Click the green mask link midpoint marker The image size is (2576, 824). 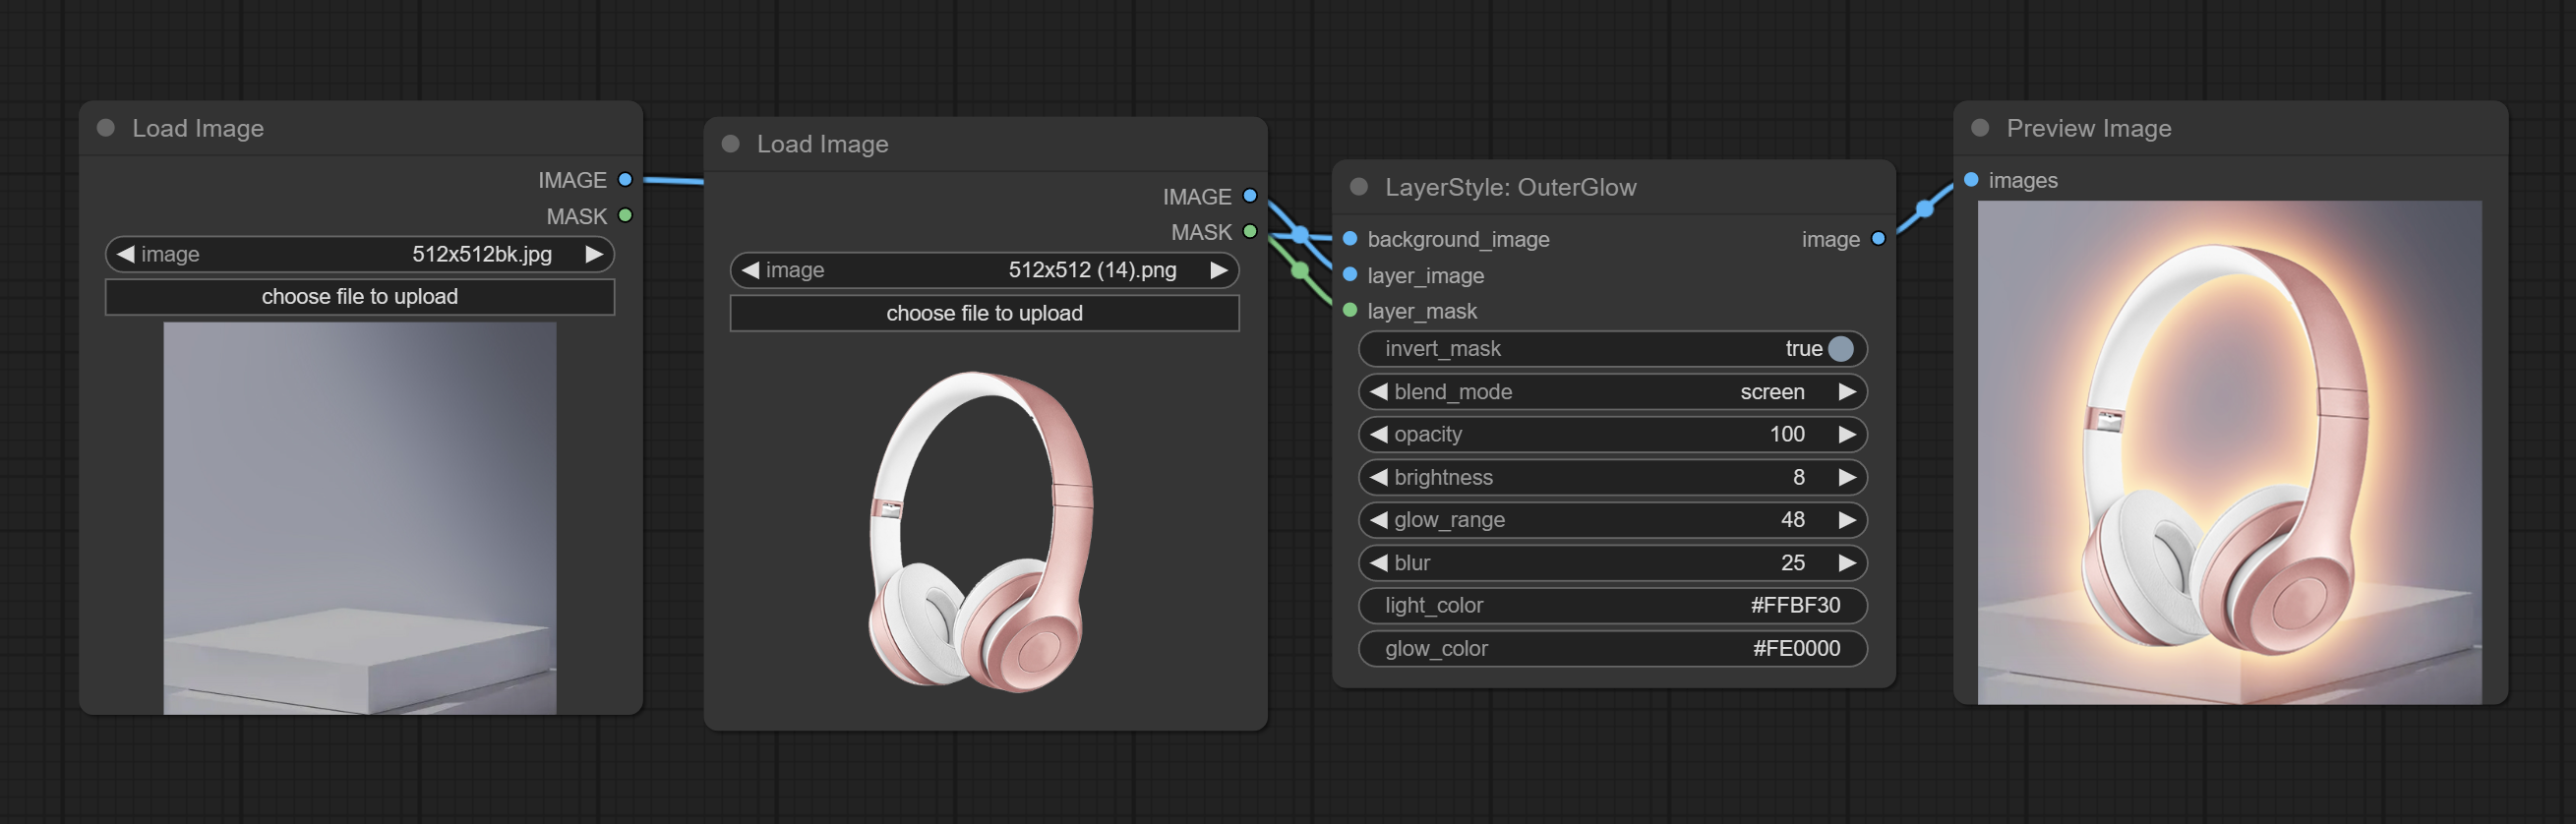(1300, 270)
